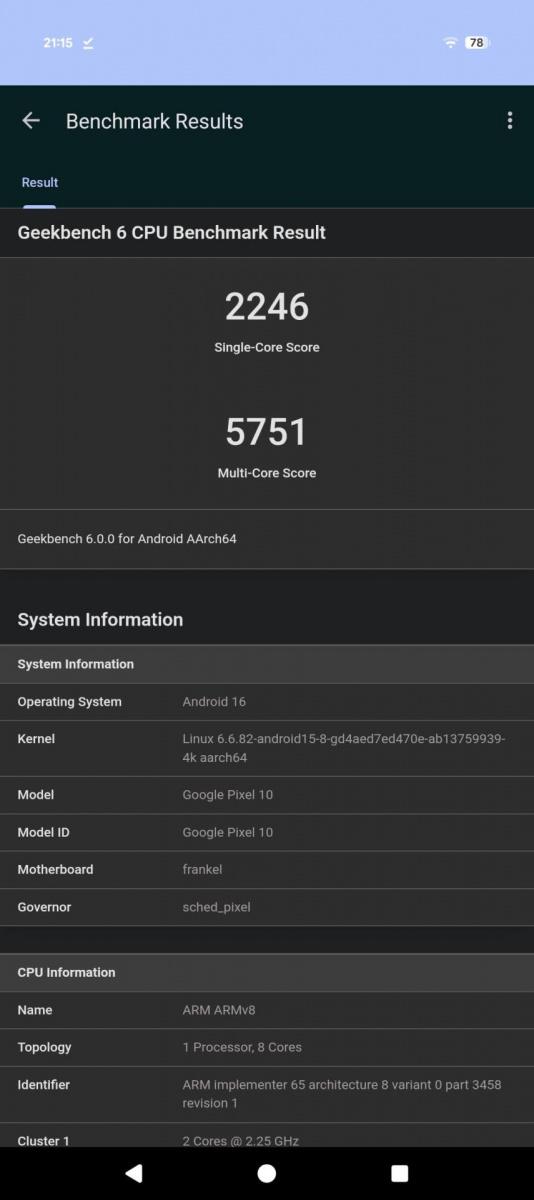Select the Geekbench 6.0.0 version row
Image resolution: width=534 pixels, height=1200 pixels.
click(x=267, y=539)
